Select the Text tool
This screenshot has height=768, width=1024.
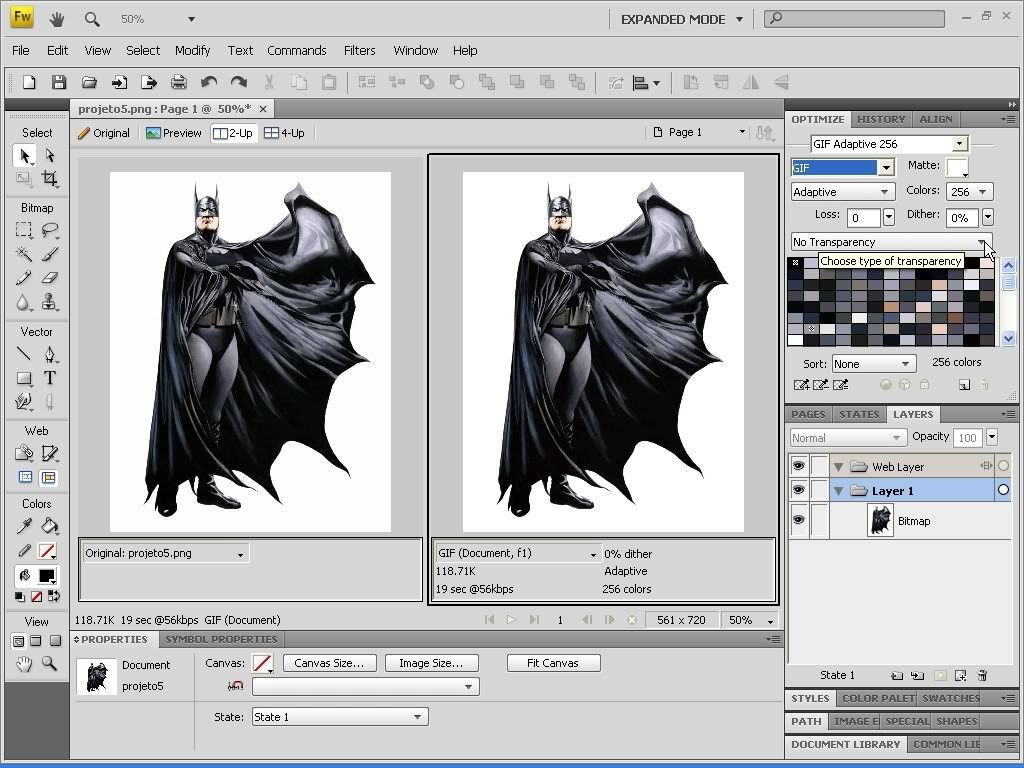(x=50, y=378)
